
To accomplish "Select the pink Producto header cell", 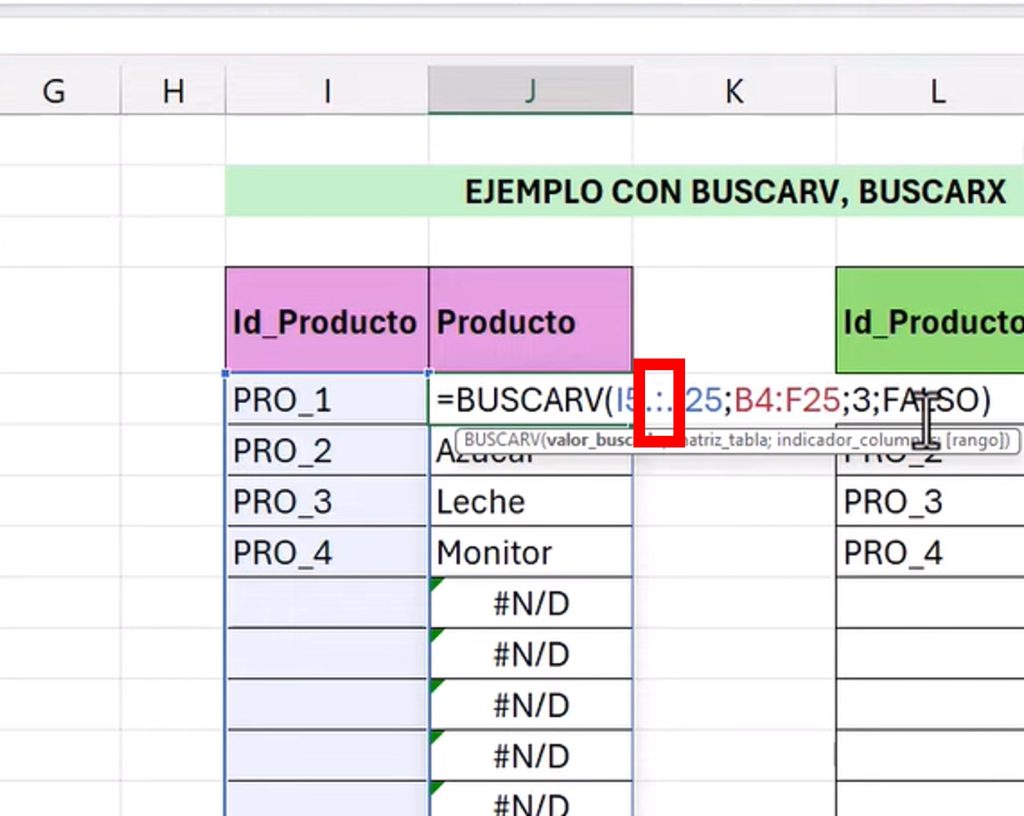I will click(530, 321).
